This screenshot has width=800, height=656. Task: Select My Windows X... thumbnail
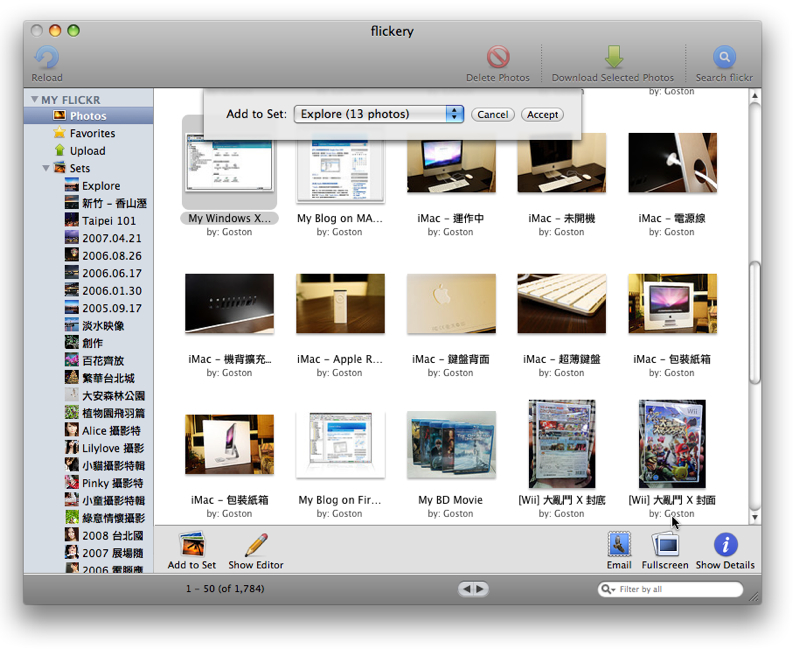pyautogui.click(x=229, y=162)
